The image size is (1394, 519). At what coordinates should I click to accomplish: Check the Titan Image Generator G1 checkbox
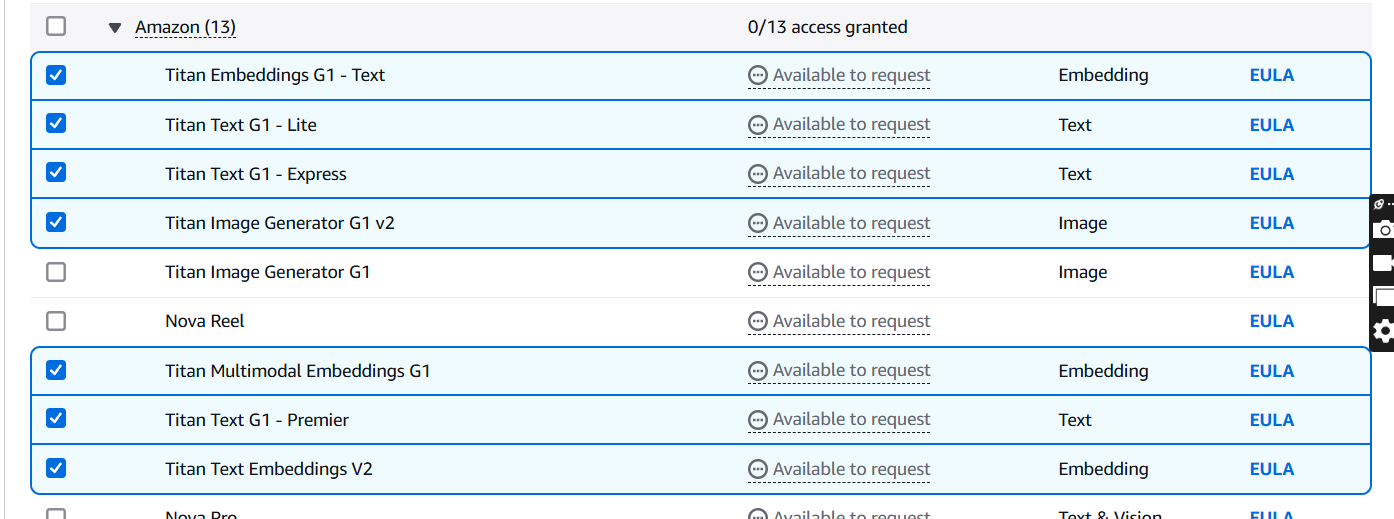[x=56, y=272]
